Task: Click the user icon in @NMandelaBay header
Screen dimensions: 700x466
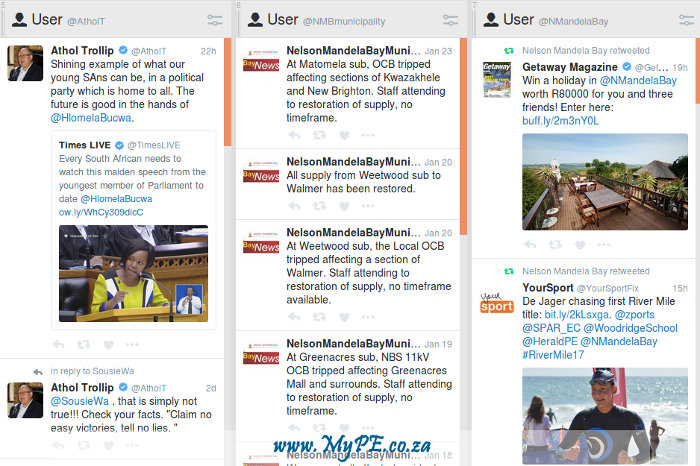Action: (491, 20)
